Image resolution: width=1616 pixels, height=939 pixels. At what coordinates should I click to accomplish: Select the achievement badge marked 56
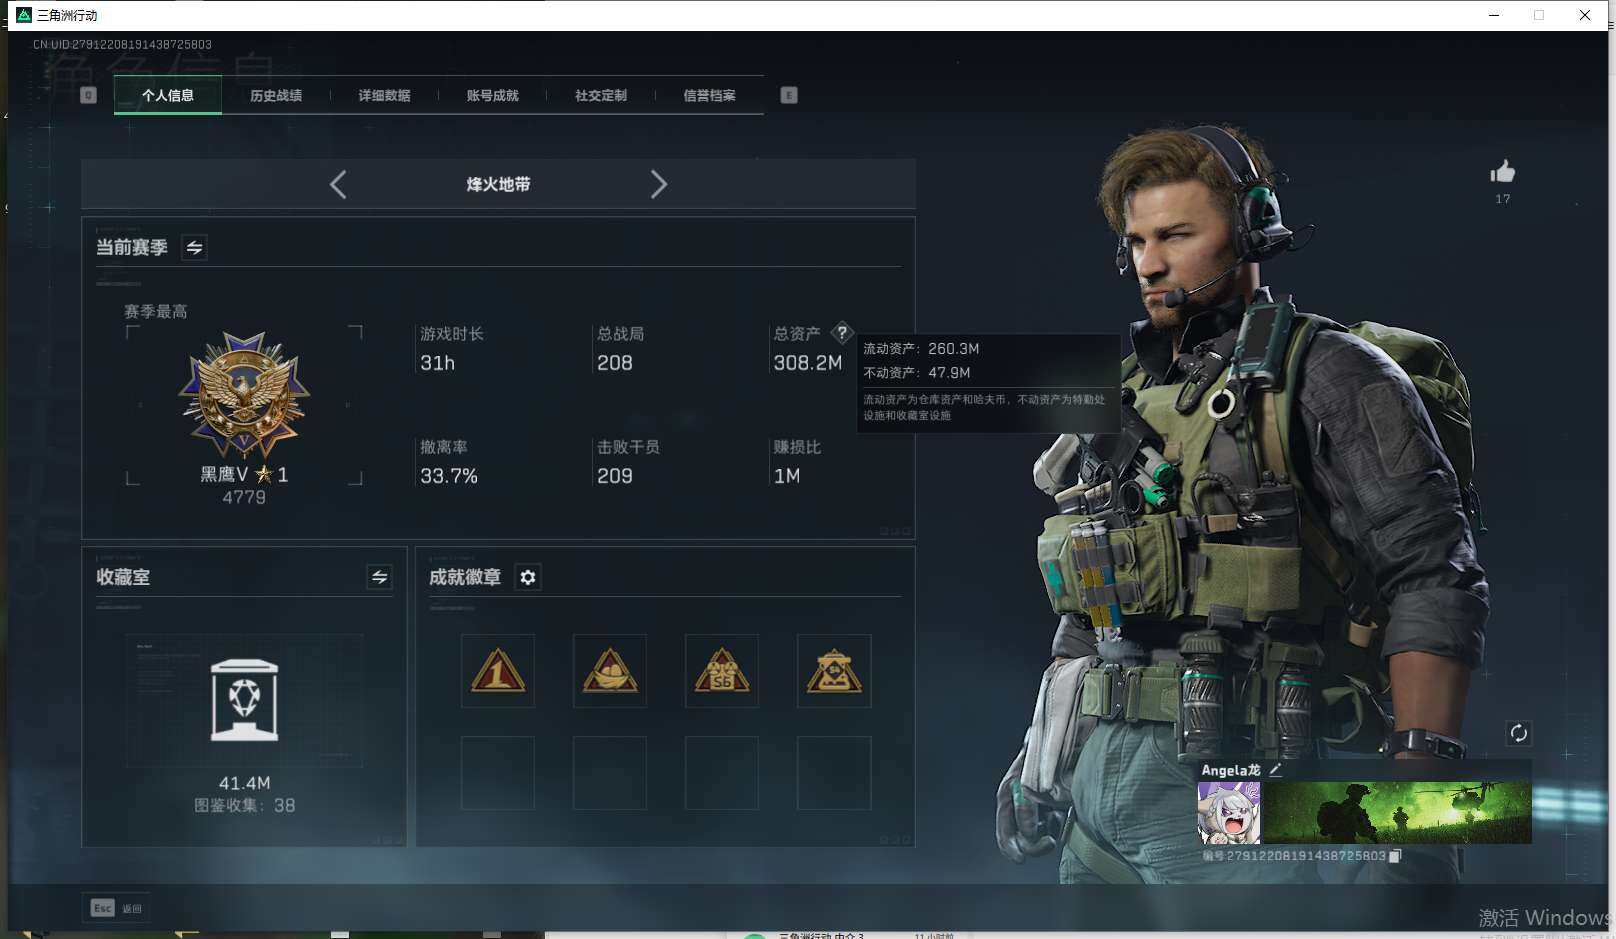(x=722, y=671)
